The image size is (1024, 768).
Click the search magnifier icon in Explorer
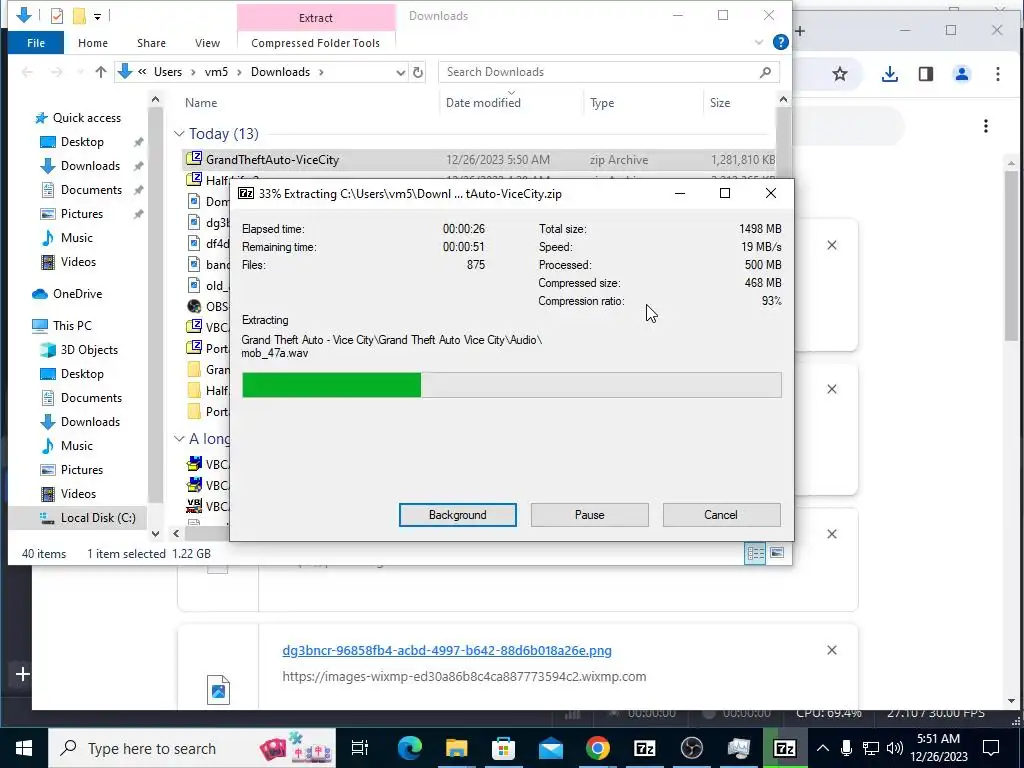pyautogui.click(x=765, y=72)
